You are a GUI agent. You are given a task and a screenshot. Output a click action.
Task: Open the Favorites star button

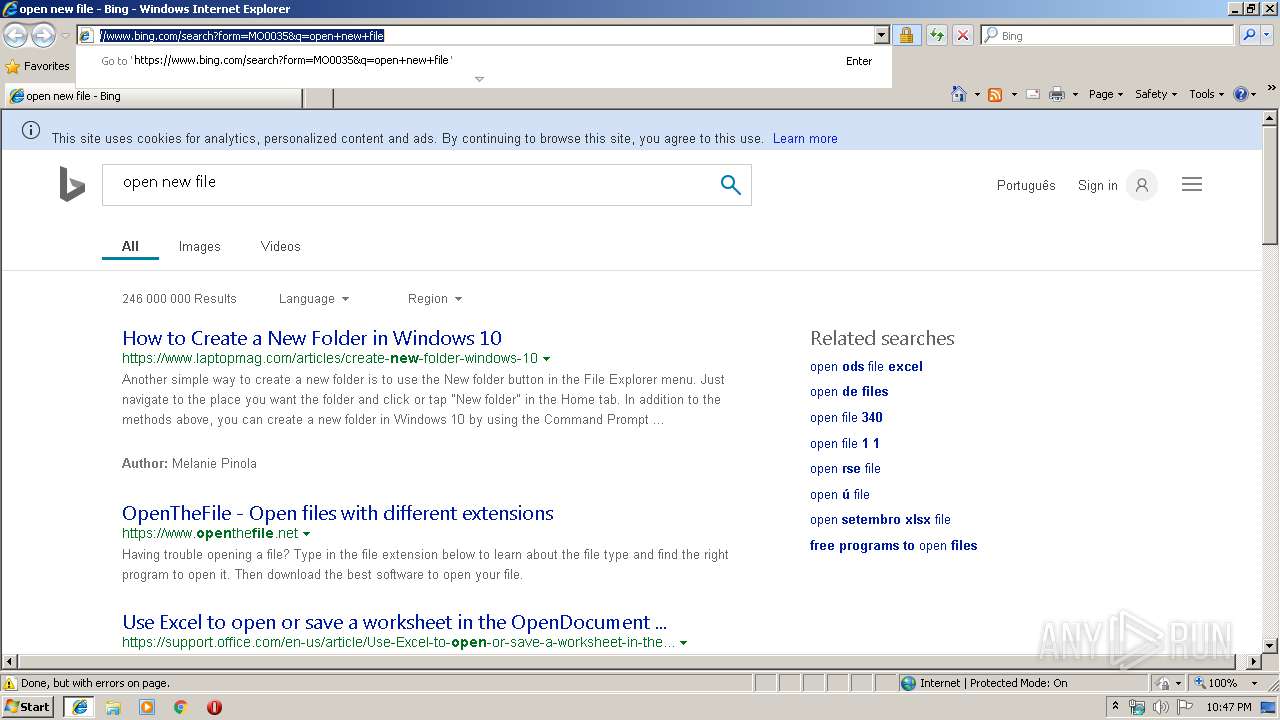pos(37,66)
